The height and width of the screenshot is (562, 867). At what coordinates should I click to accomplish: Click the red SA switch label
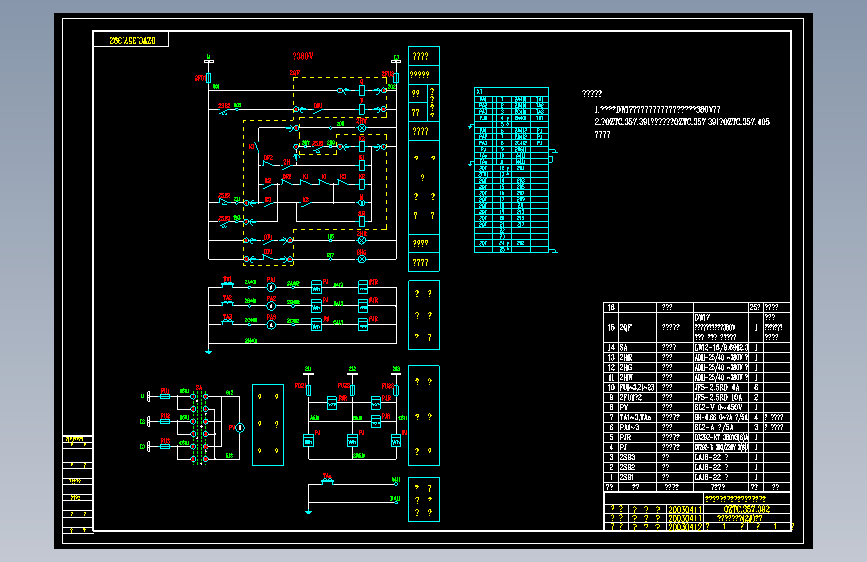pos(199,387)
